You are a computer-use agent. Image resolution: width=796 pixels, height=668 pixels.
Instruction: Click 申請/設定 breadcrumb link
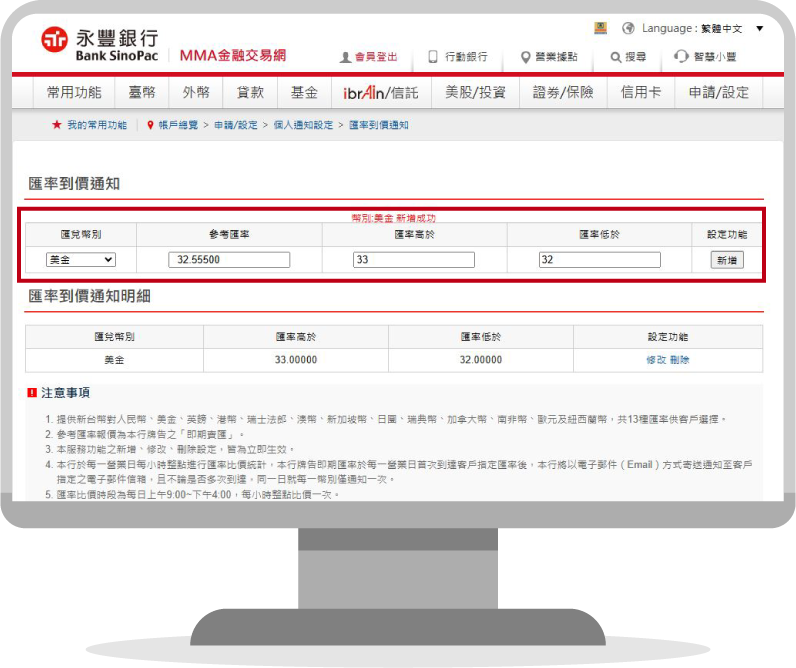tap(236, 125)
